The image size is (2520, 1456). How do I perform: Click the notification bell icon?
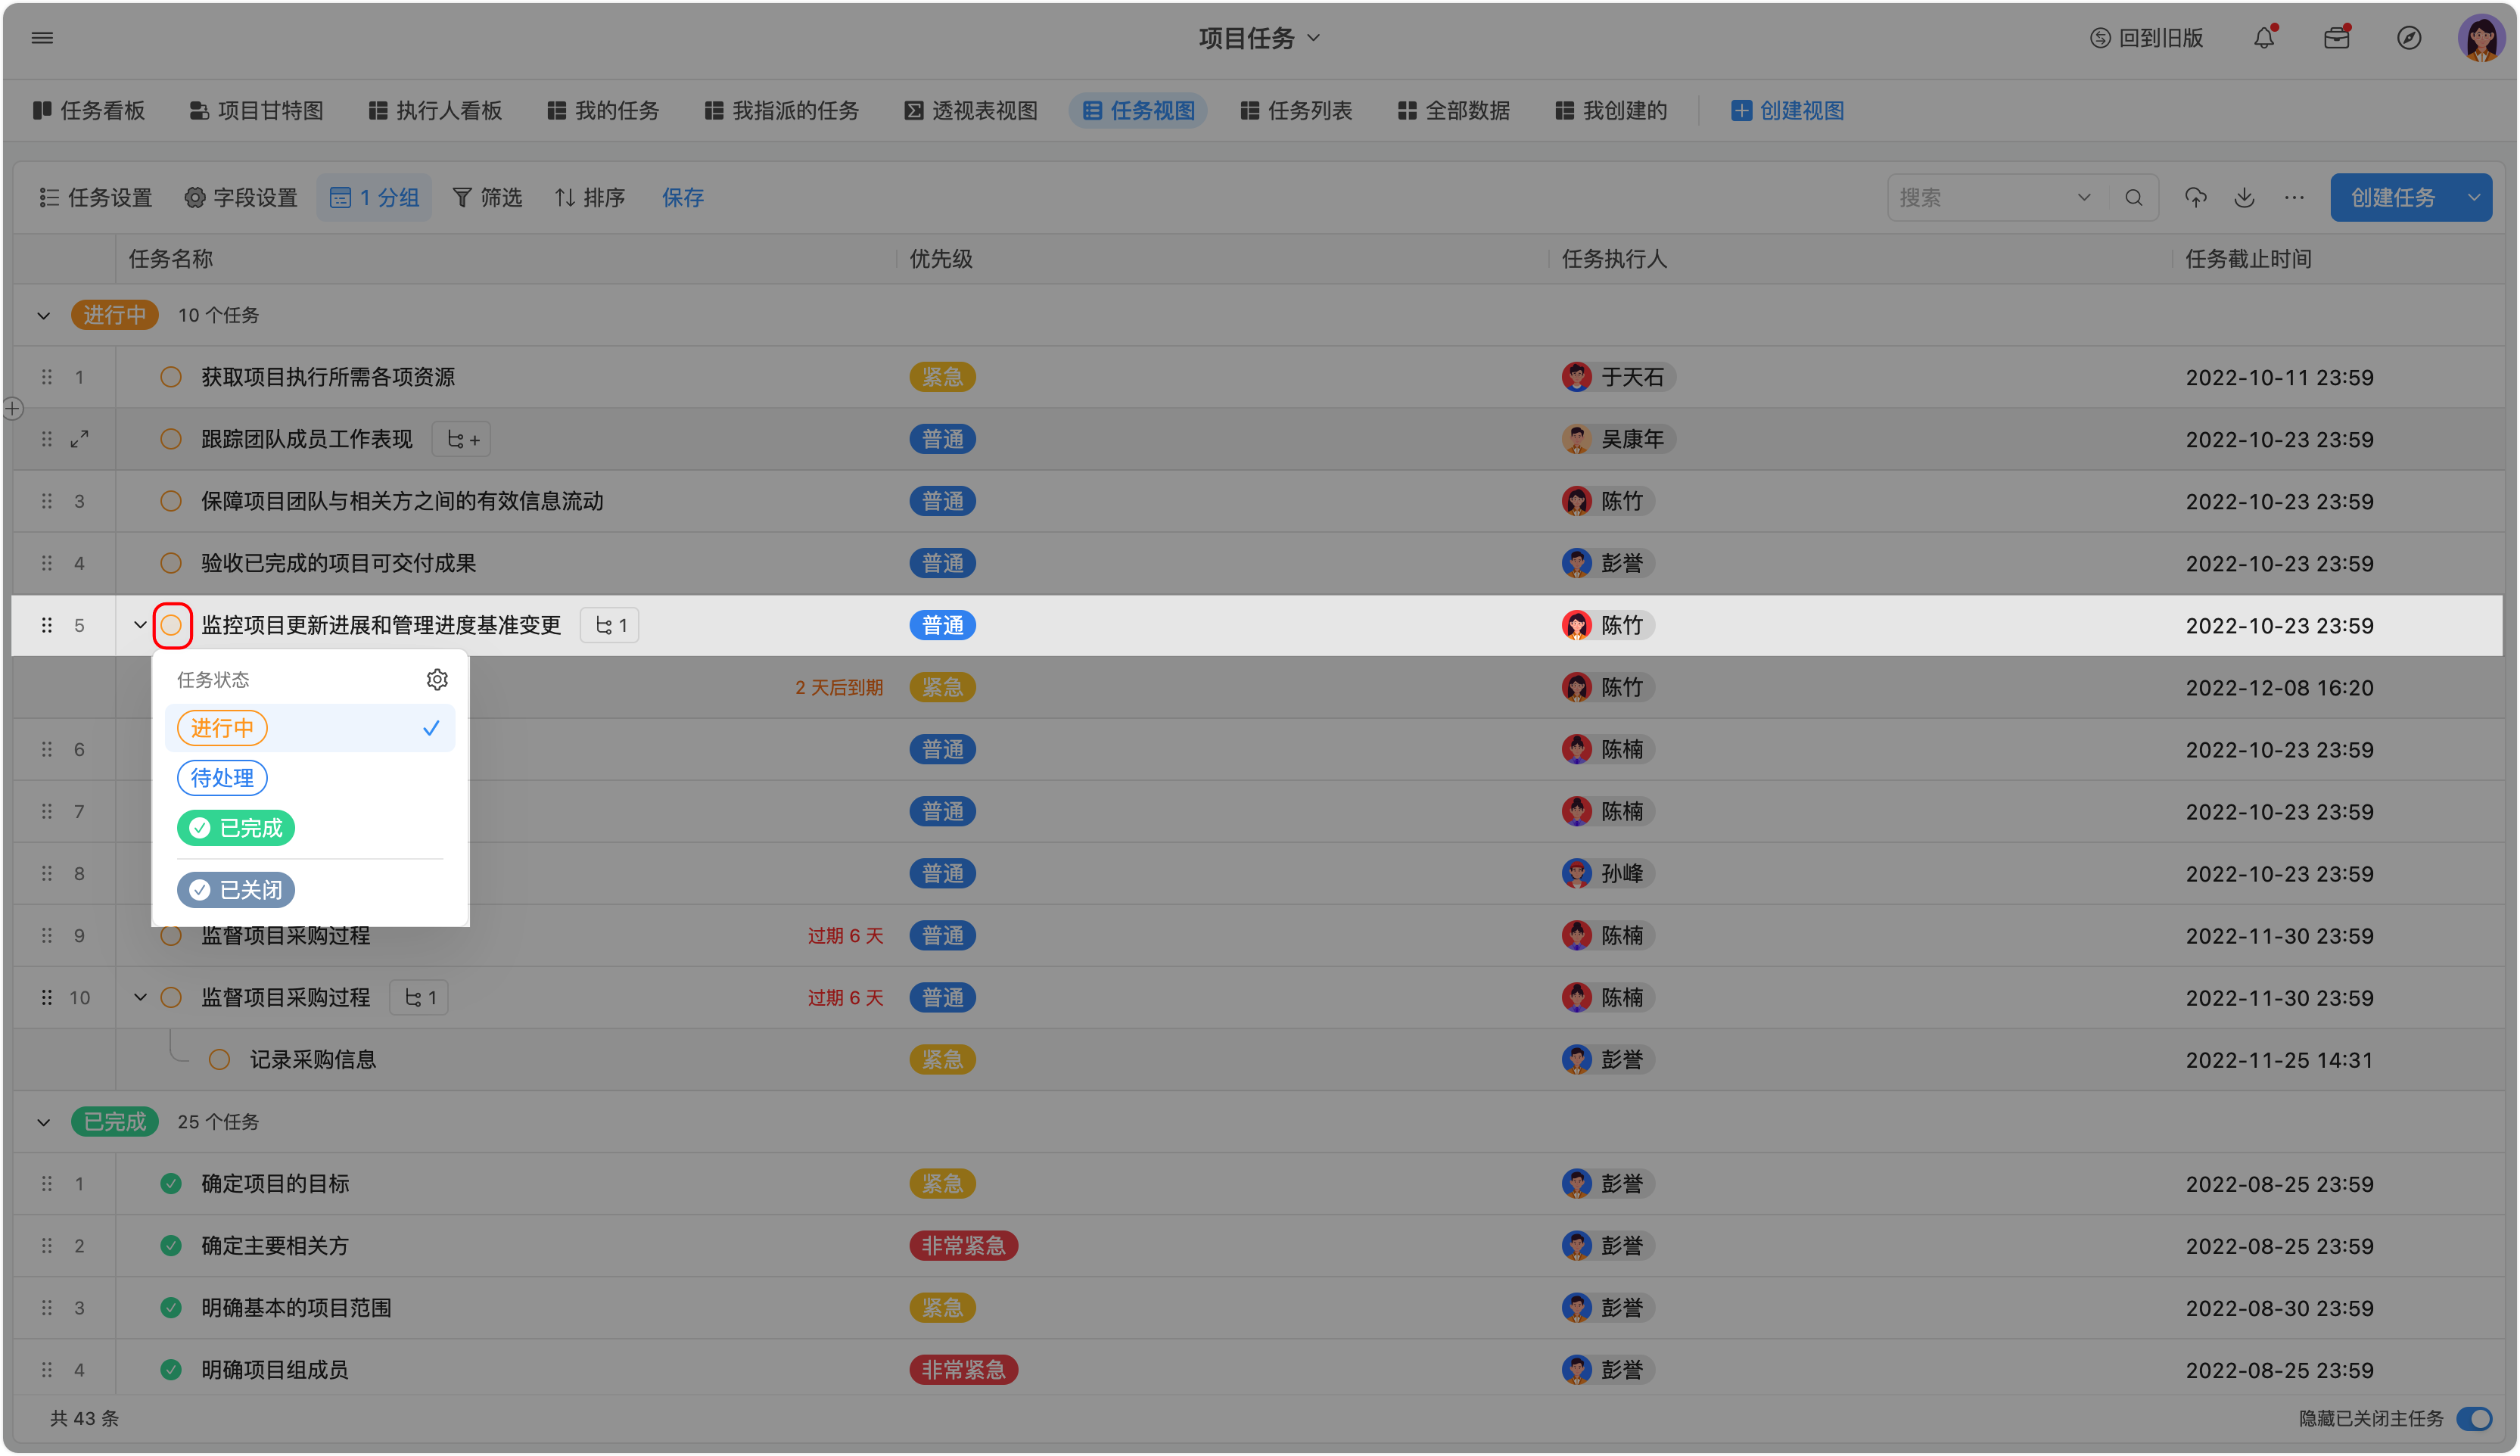[x=2264, y=38]
